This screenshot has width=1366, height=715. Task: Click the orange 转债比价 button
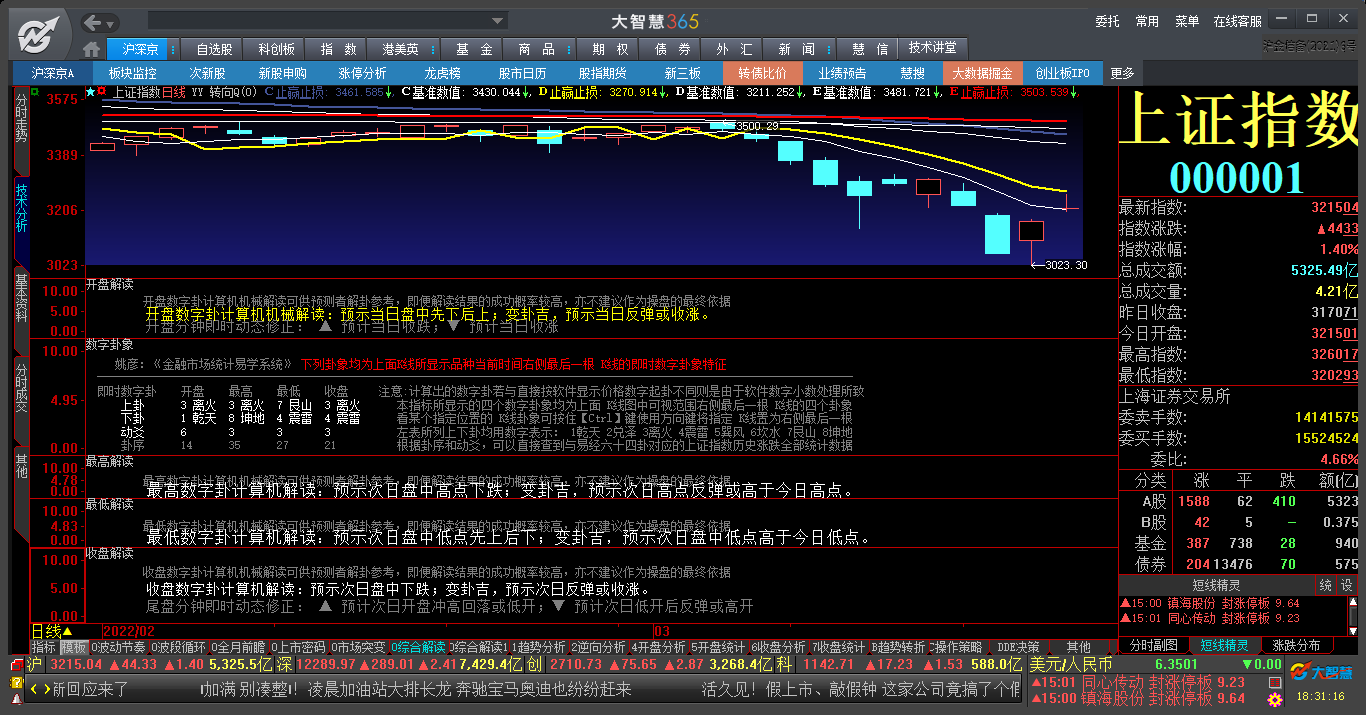click(763, 73)
